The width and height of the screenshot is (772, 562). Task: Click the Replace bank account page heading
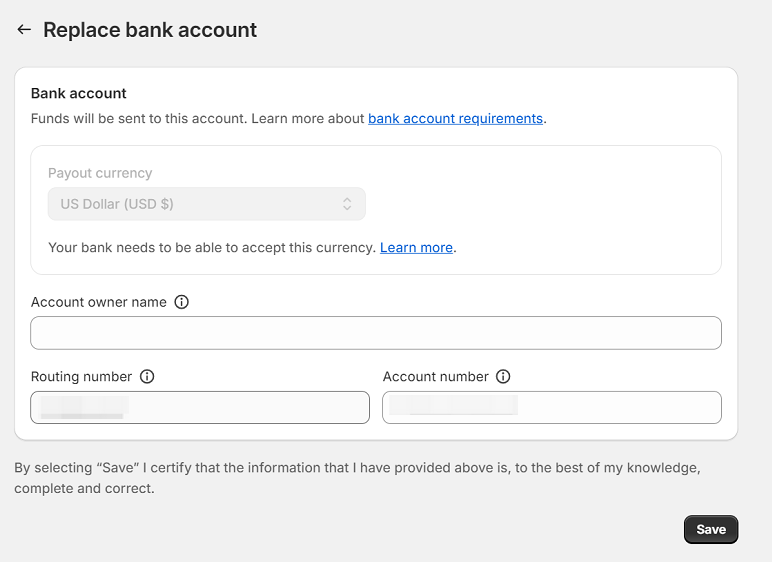[150, 30]
